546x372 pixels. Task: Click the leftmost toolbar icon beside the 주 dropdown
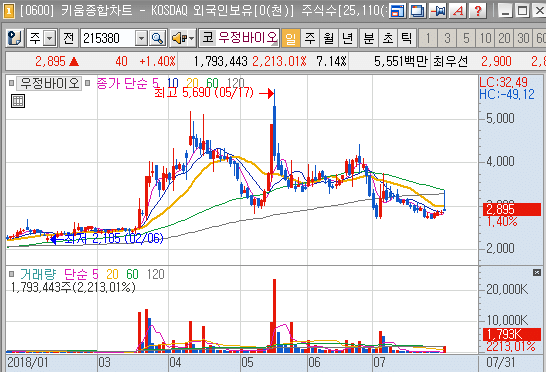(15, 38)
